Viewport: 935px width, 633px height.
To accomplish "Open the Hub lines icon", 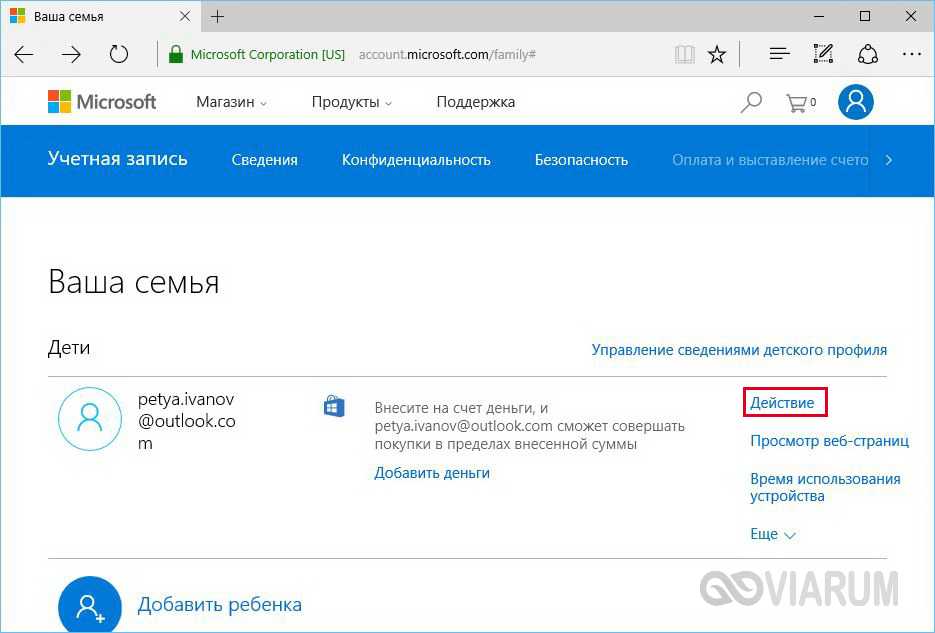I will point(779,54).
